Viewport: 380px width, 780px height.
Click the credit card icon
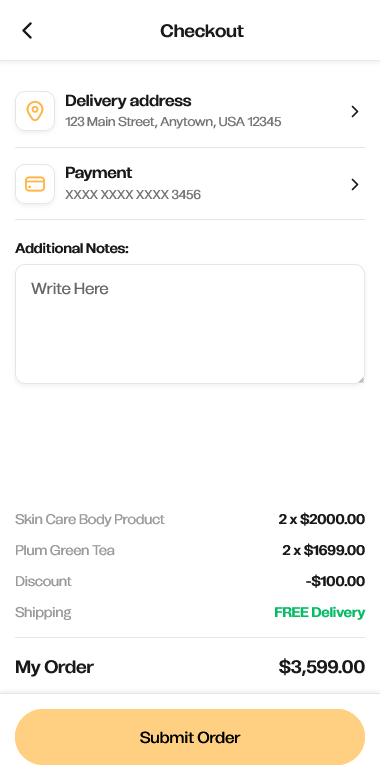(x=35, y=184)
